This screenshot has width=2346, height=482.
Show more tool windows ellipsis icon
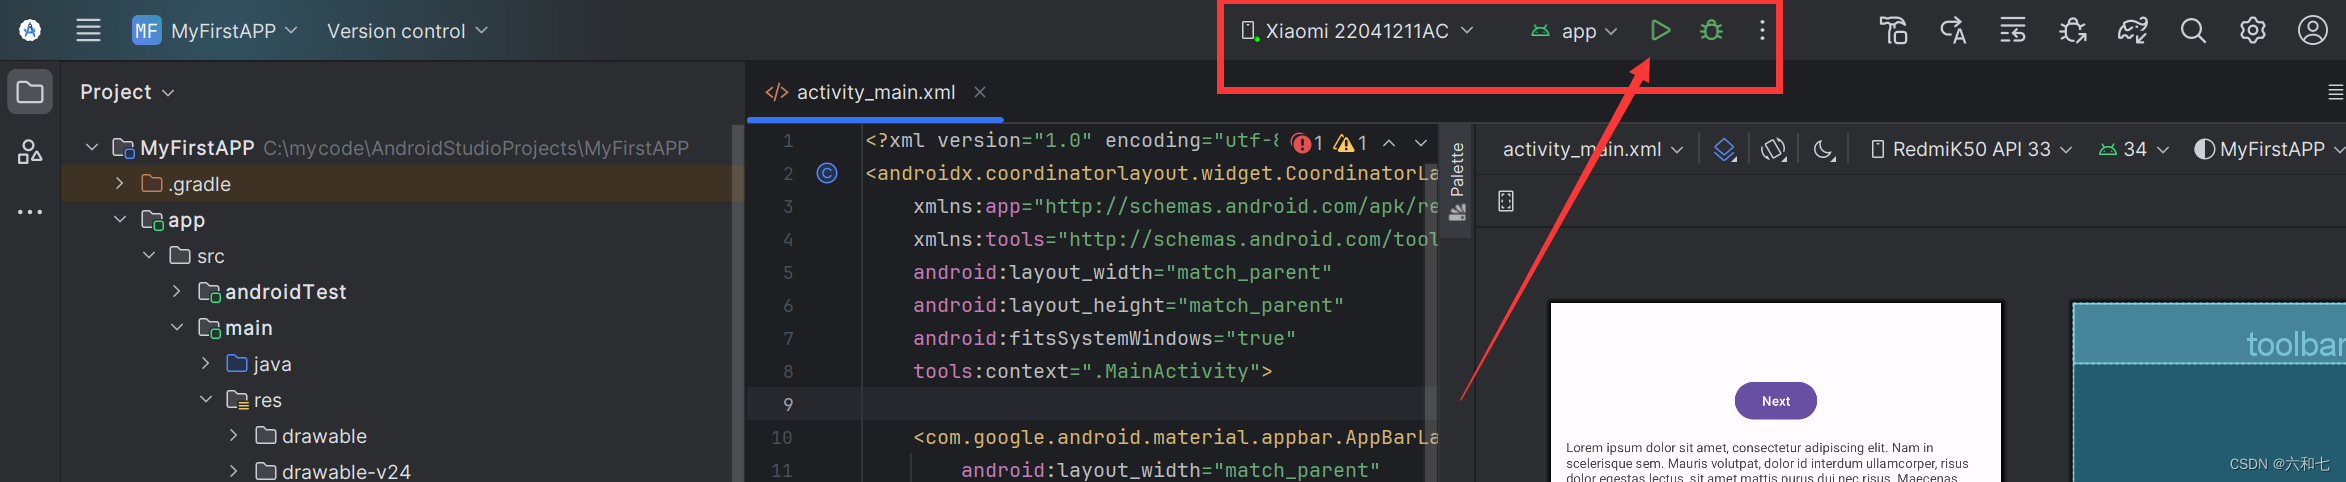(30, 212)
